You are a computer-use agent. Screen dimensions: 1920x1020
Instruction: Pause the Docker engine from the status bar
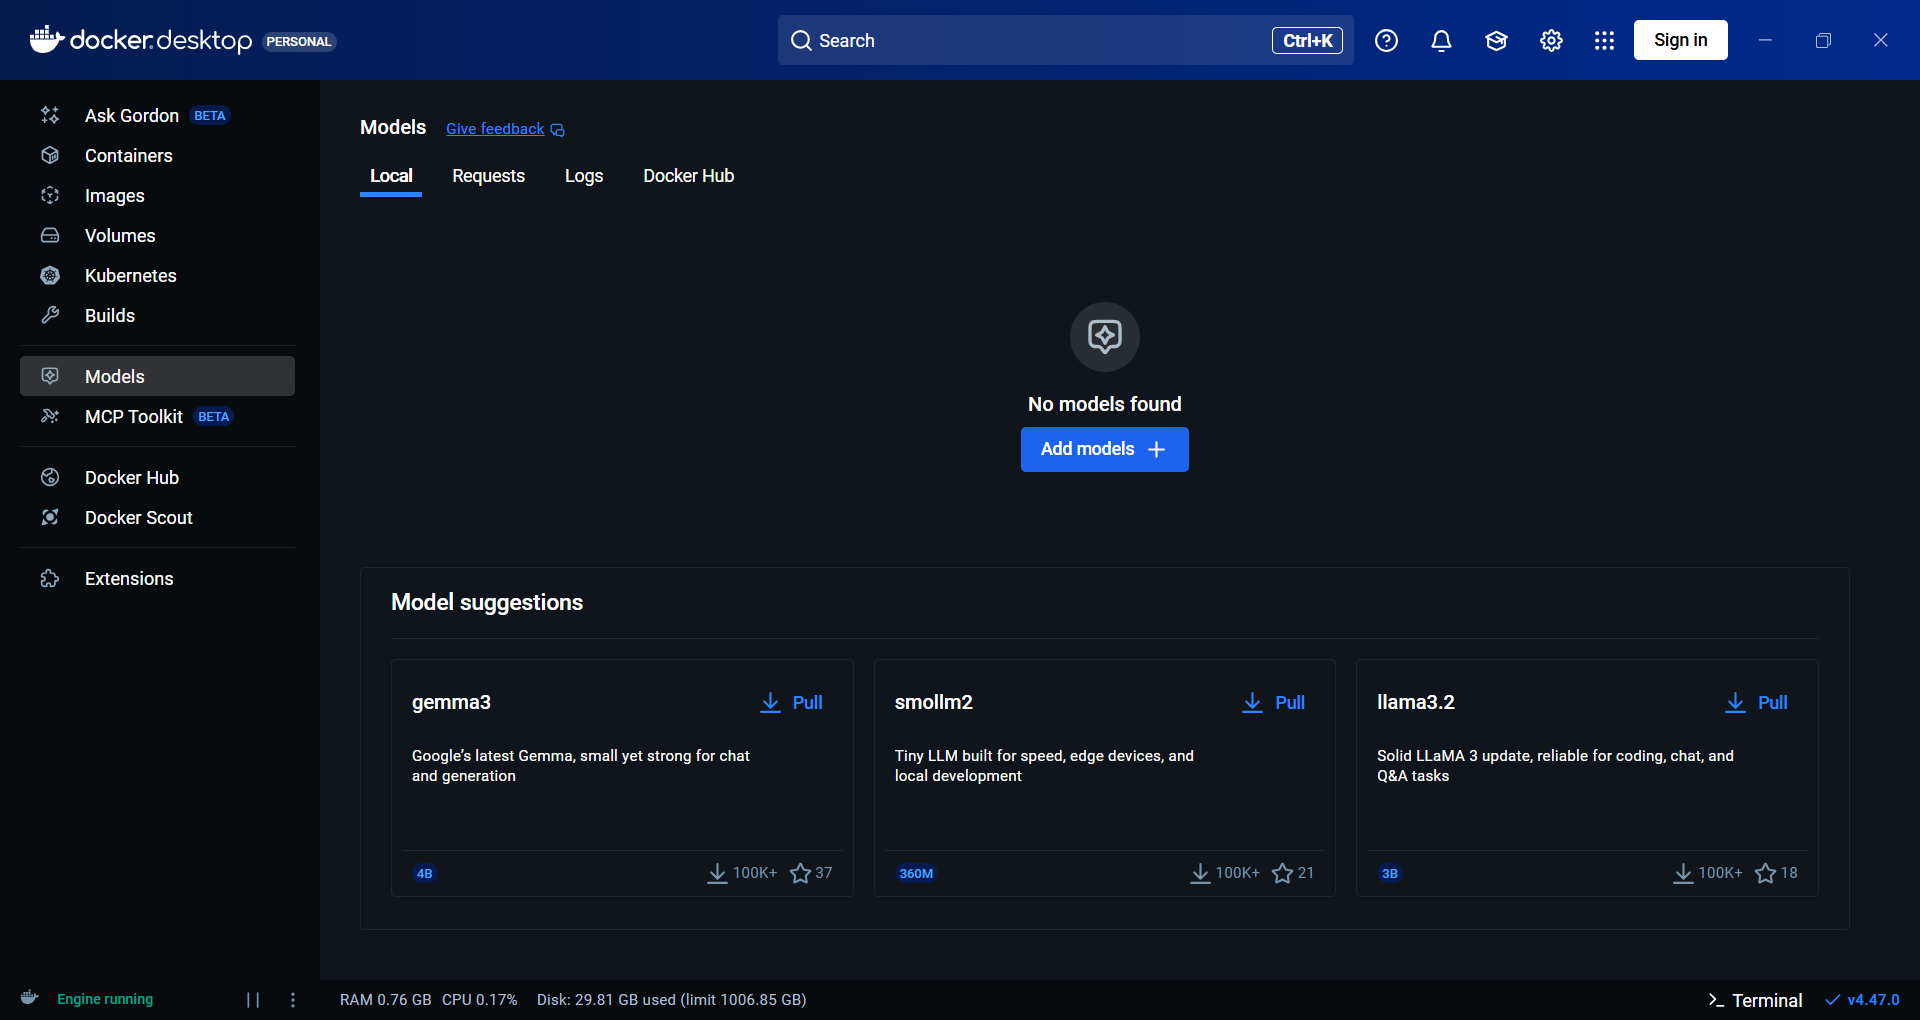tap(253, 999)
